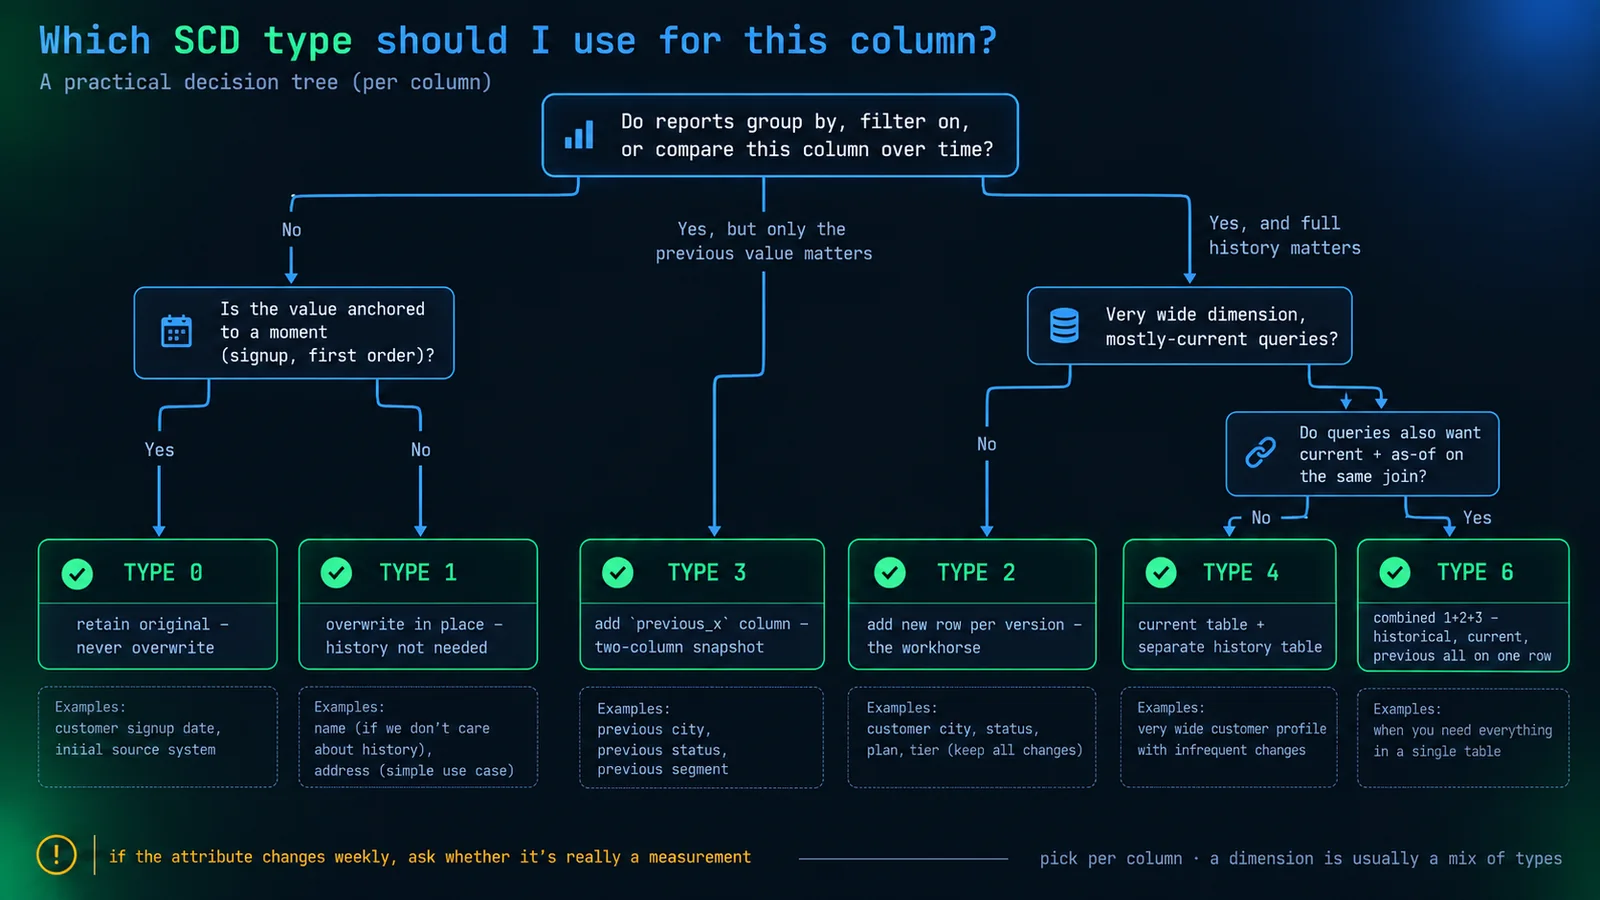Click the examples box mentioning "plan, tier (keep all changes)"

[x=972, y=738]
